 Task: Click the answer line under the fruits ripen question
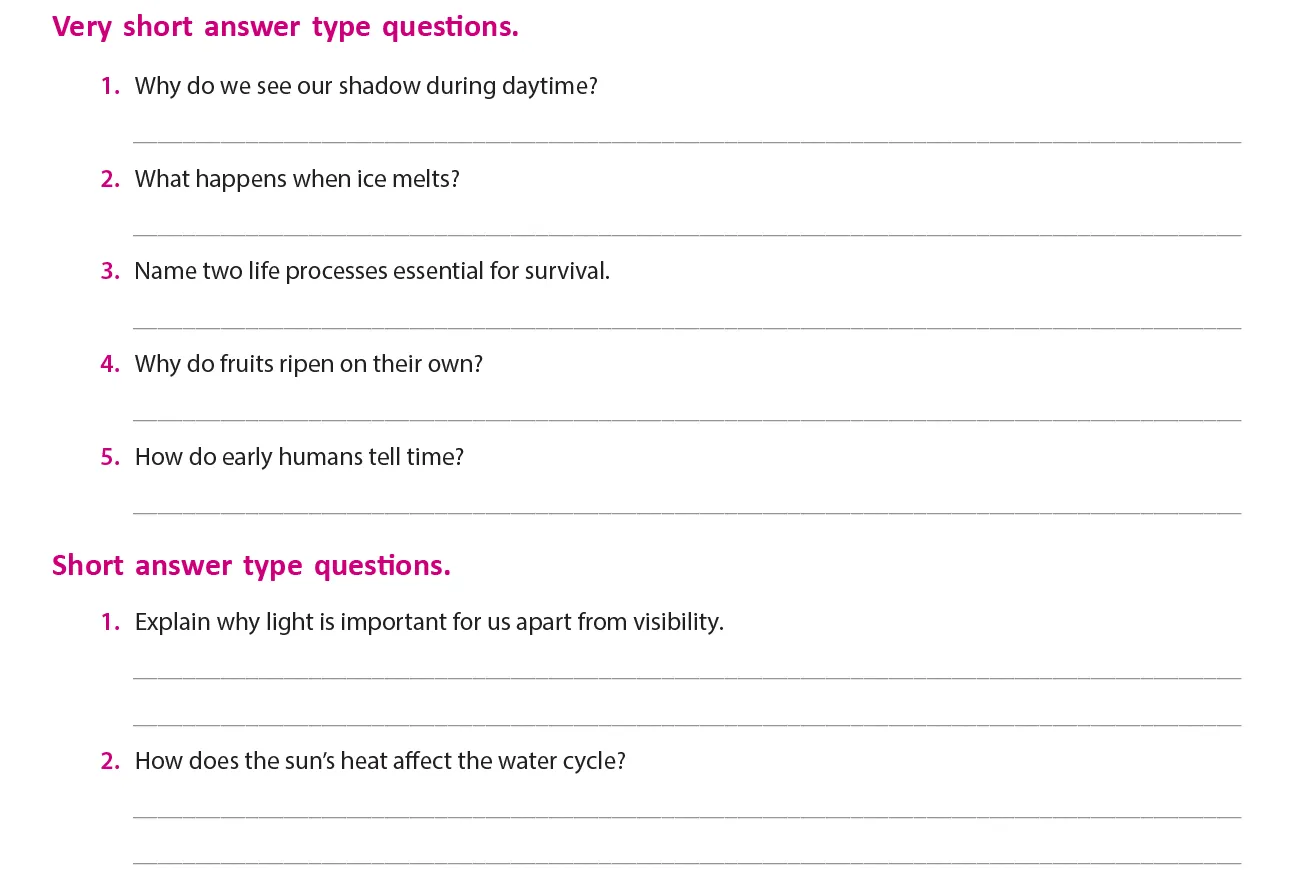(x=686, y=419)
